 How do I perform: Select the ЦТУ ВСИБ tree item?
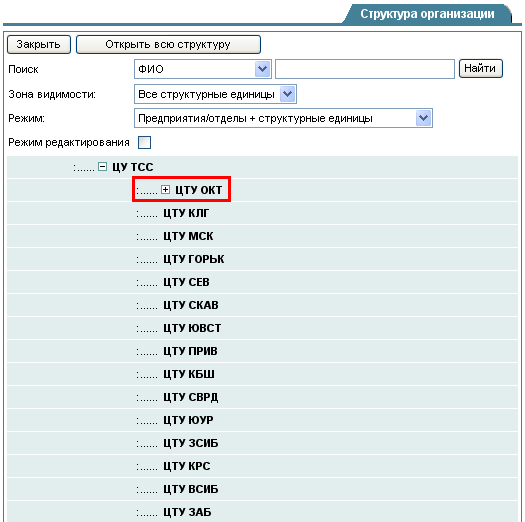[x=191, y=489]
